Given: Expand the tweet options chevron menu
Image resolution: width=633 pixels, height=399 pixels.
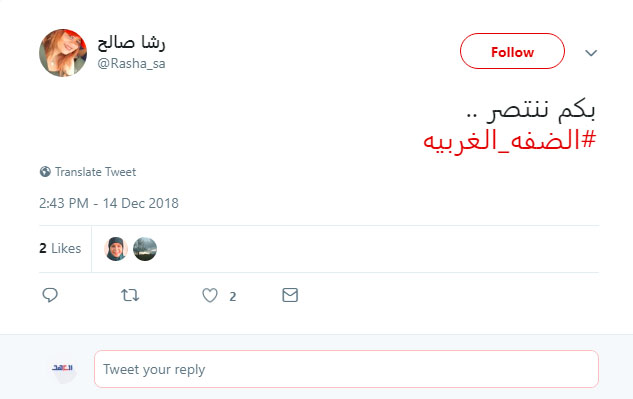Looking at the screenshot, I should tap(591, 53).
